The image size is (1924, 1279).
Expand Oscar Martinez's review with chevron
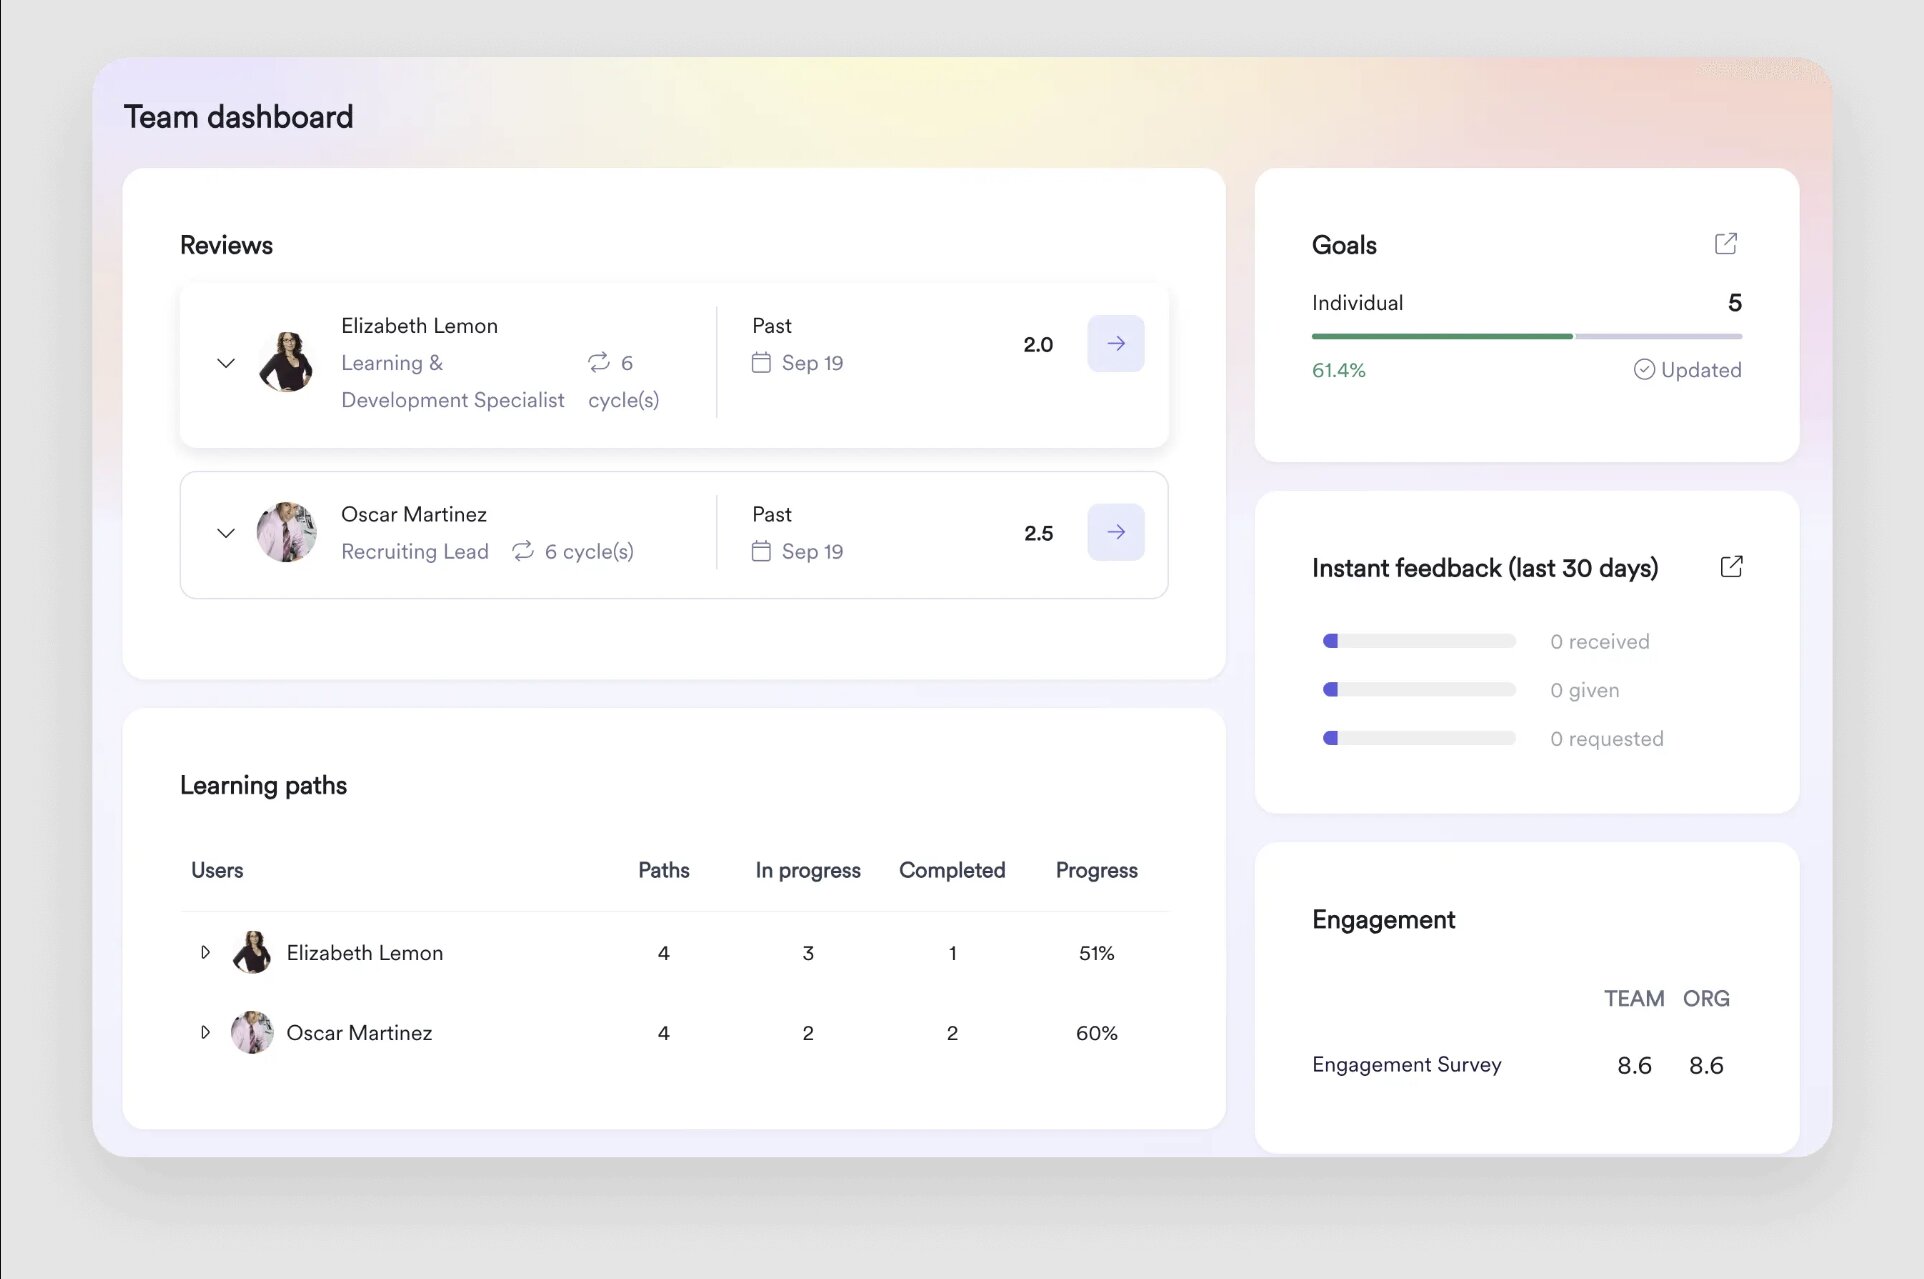pyautogui.click(x=226, y=533)
